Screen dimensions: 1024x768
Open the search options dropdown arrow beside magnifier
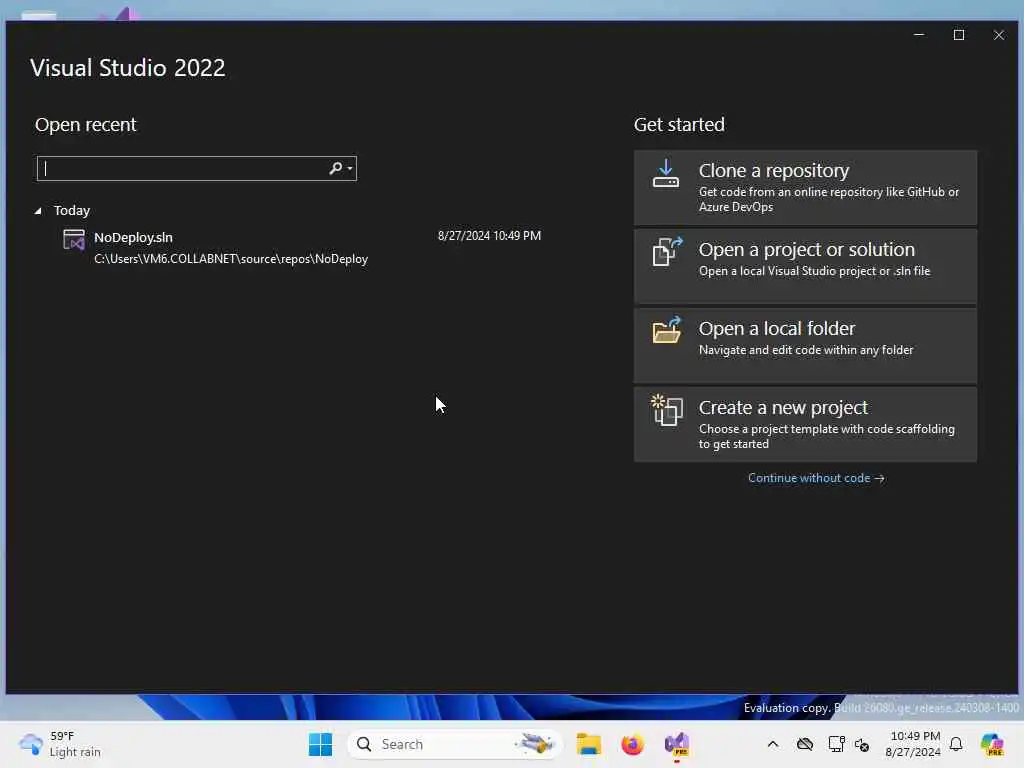tap(350, 168)
